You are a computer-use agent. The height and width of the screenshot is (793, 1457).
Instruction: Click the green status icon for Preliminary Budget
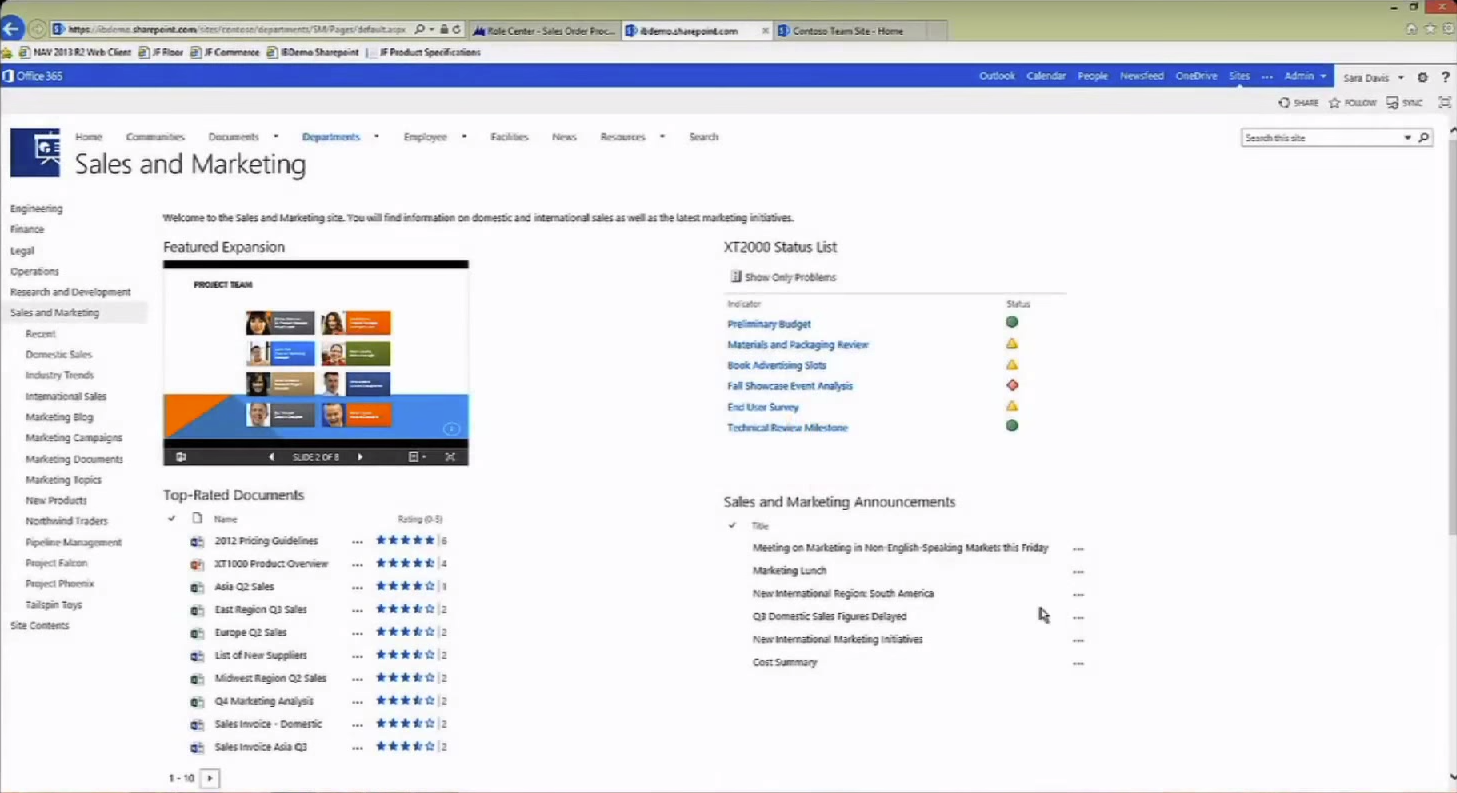[1012, 322]
